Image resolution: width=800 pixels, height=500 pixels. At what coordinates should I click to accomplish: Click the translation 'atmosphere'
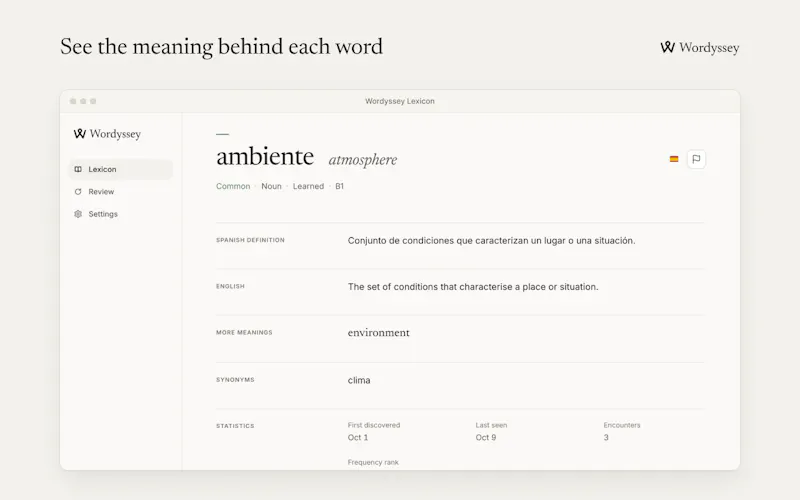[363, 160]
